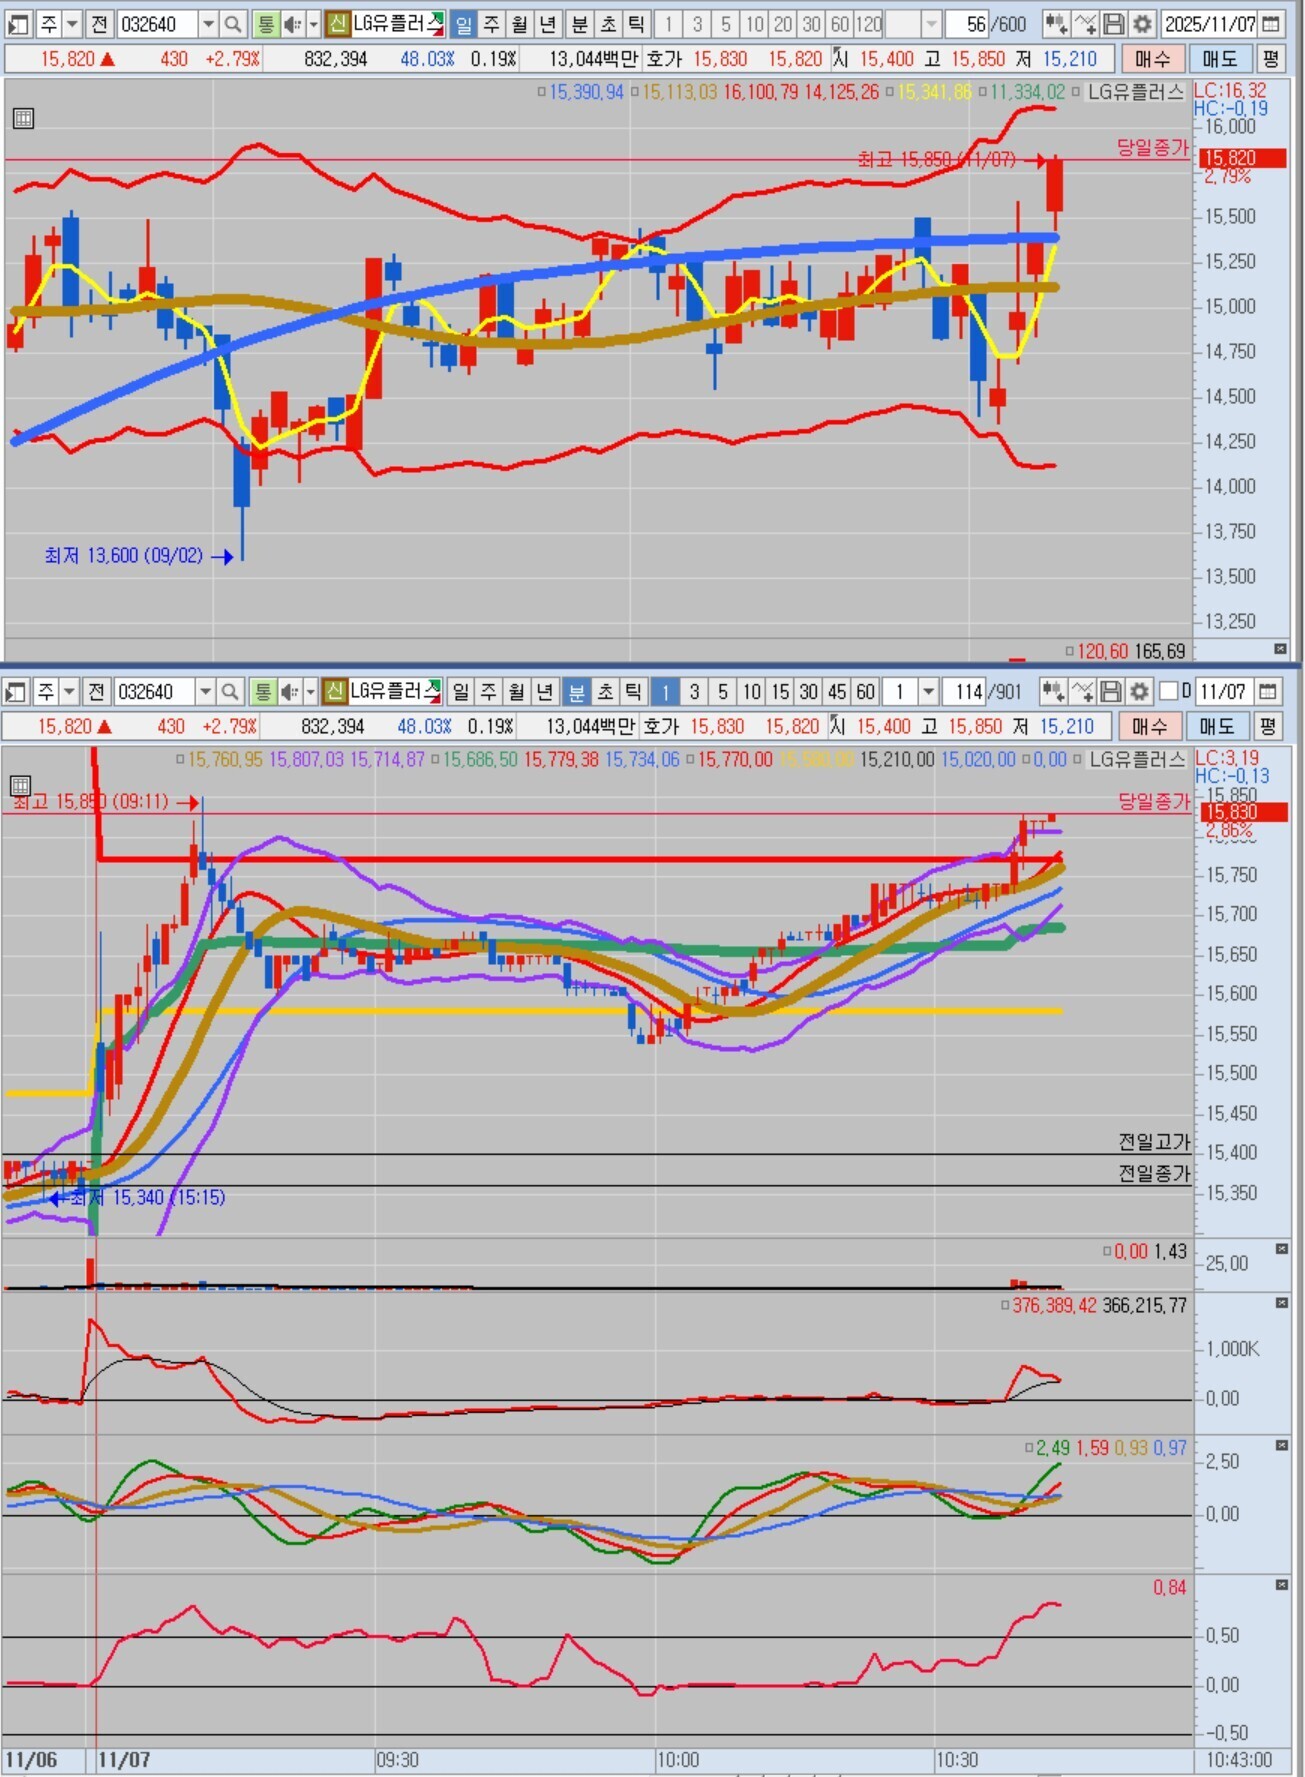
Task: Click the candlestick icon in the lower chart toolbar
Action: (1052, 691)
